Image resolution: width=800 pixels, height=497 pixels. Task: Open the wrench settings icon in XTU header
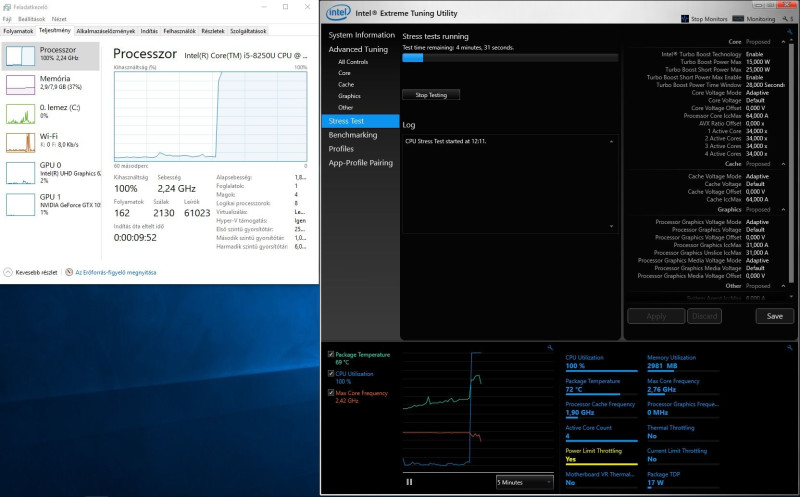click(x=785, y=18)
